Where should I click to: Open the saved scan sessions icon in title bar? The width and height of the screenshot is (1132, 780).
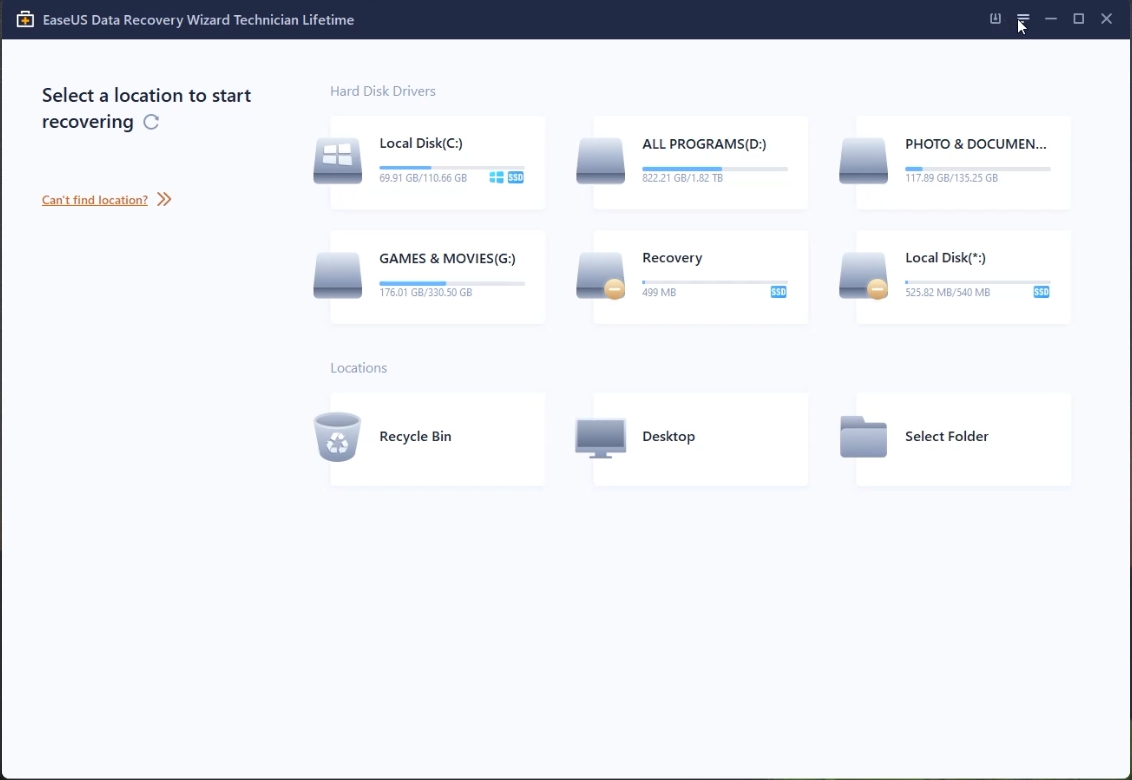pyautogui.click(x=995, y=19)
